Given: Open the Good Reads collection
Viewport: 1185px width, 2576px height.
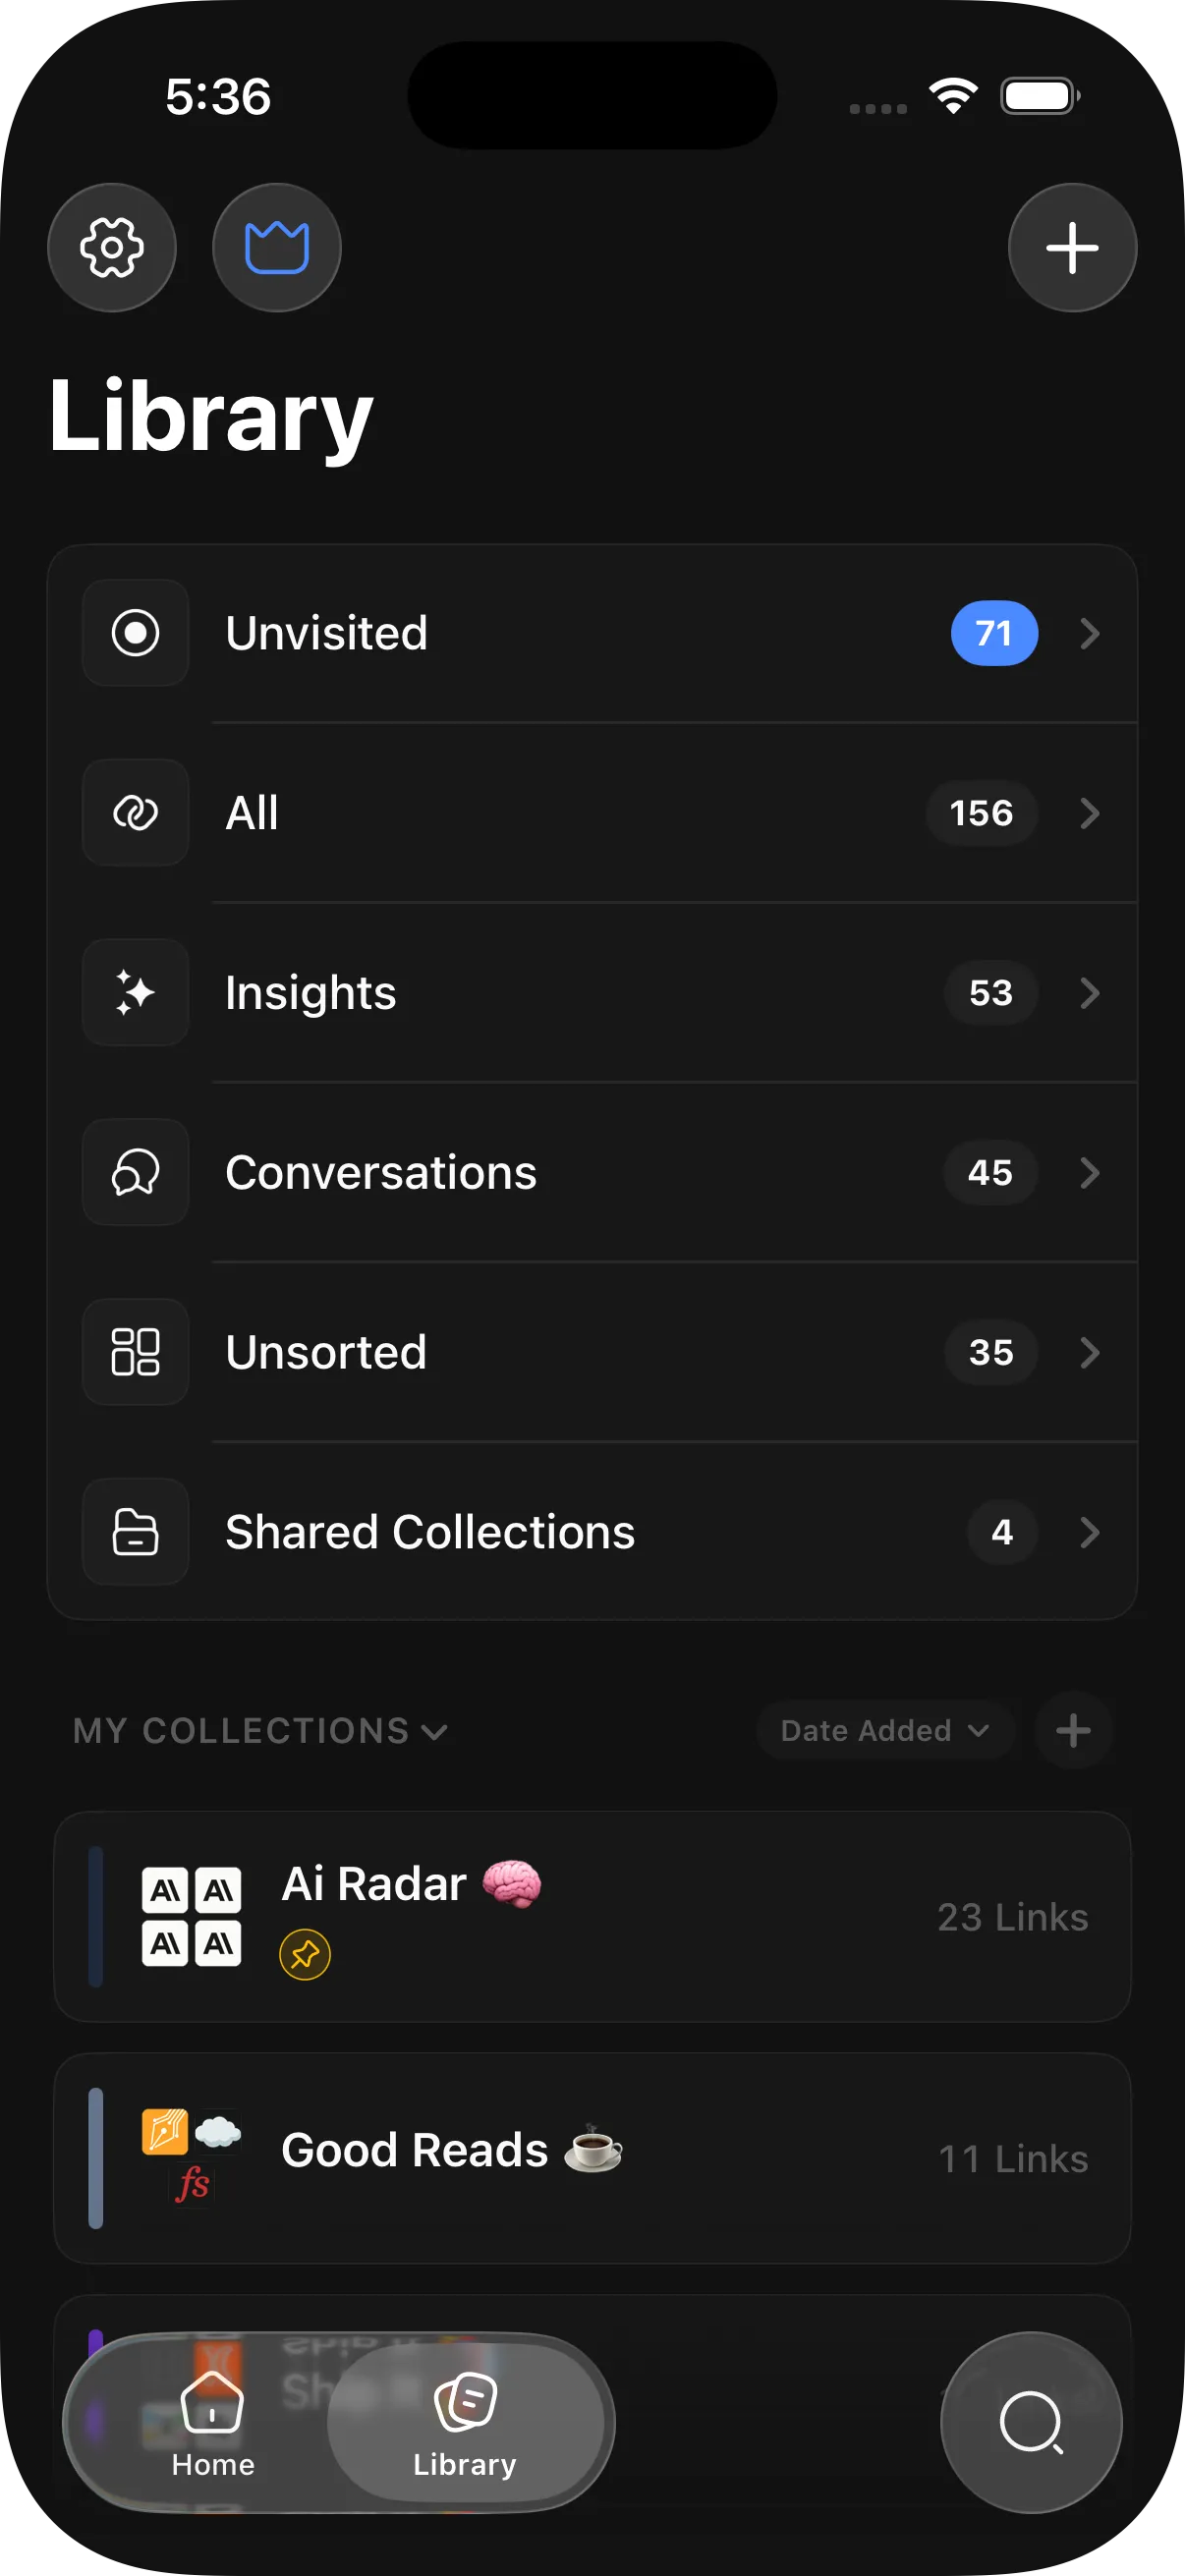Looking at the screenshot, I should tap(592, 2157).
